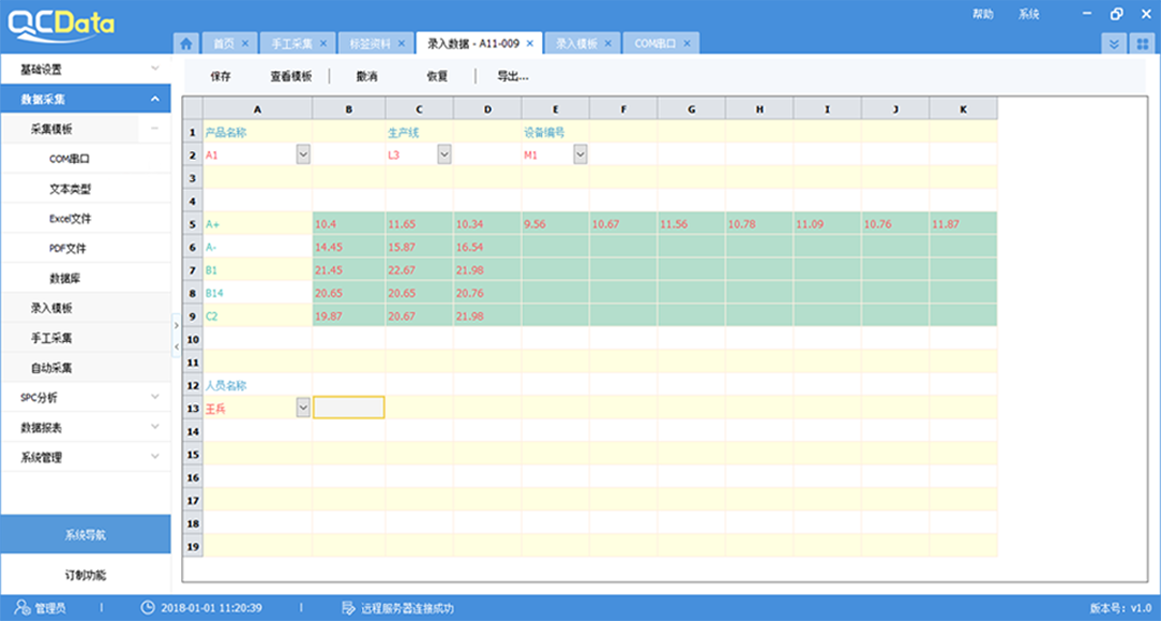
Task: Select cell B13 input field
Action: (349, 408)
